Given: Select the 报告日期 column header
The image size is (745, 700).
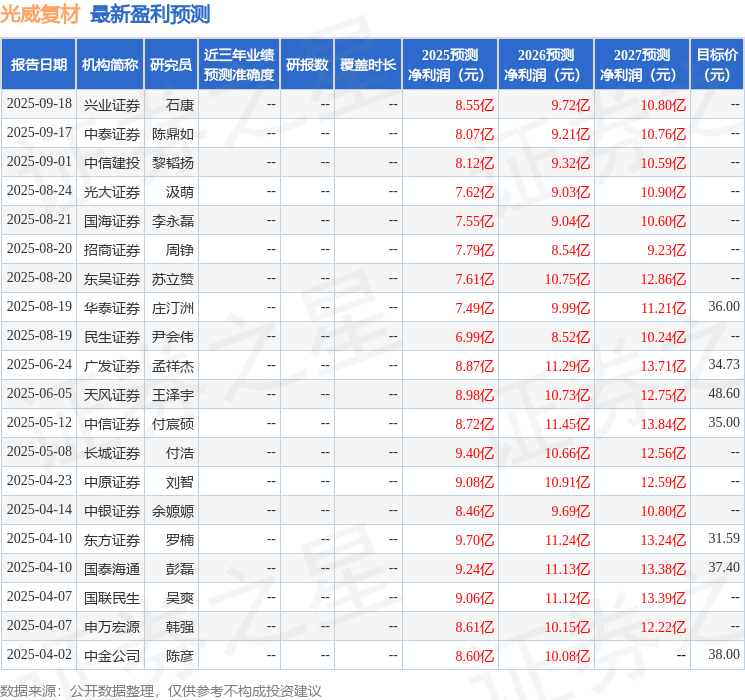Looking at the screenshot, I should click(39, 64).
